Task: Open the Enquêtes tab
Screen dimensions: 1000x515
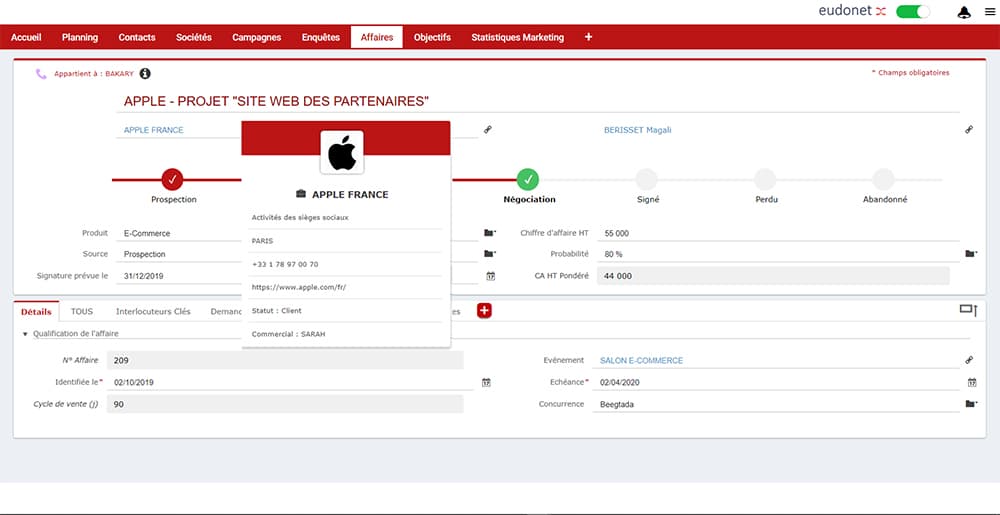Action: [321, 37]
